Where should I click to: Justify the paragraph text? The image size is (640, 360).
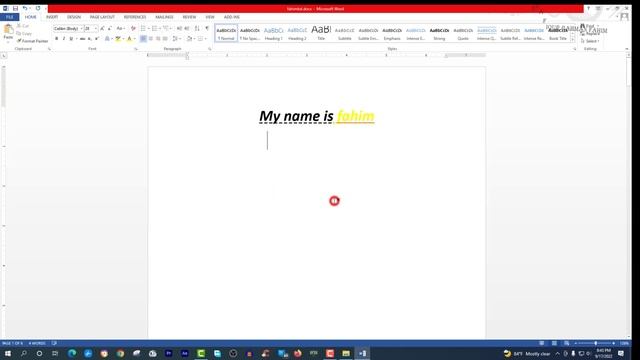coord(165,39)
